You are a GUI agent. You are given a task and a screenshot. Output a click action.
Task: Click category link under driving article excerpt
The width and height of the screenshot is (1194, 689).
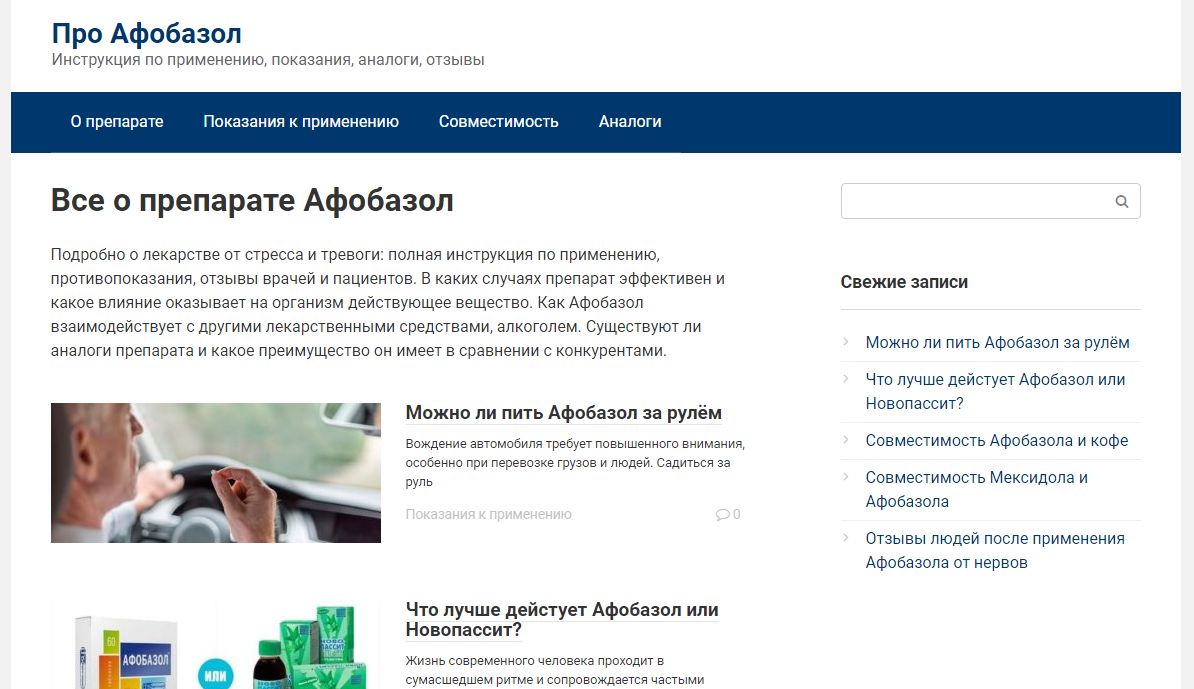488,515
